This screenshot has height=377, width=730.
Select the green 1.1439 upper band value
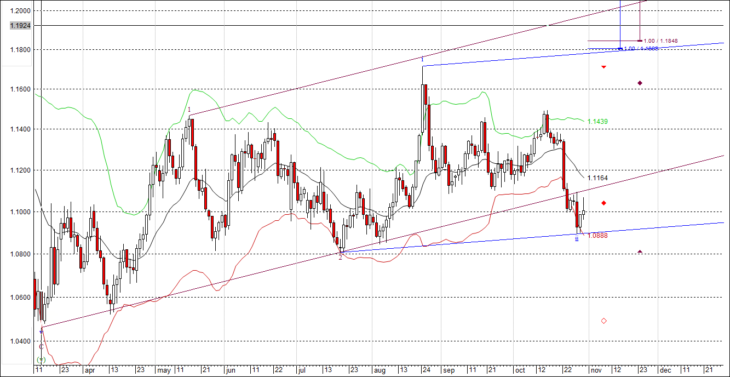point(598,121)
